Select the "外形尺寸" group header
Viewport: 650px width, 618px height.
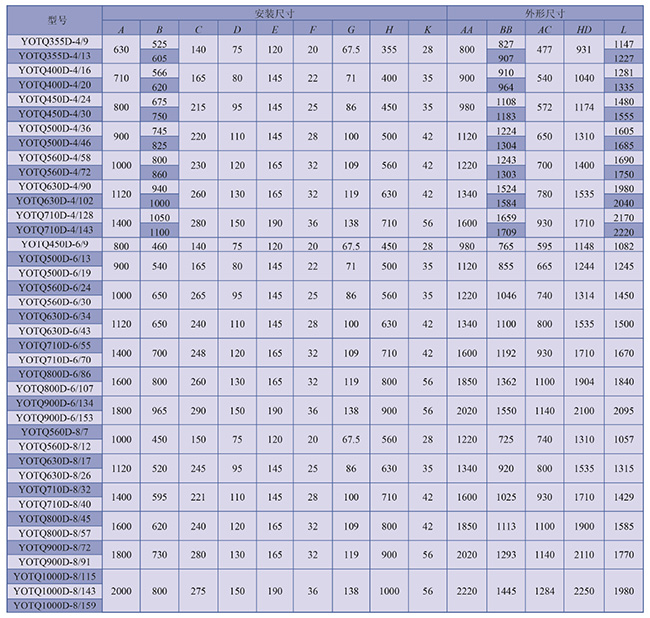[x=544, y=13]
